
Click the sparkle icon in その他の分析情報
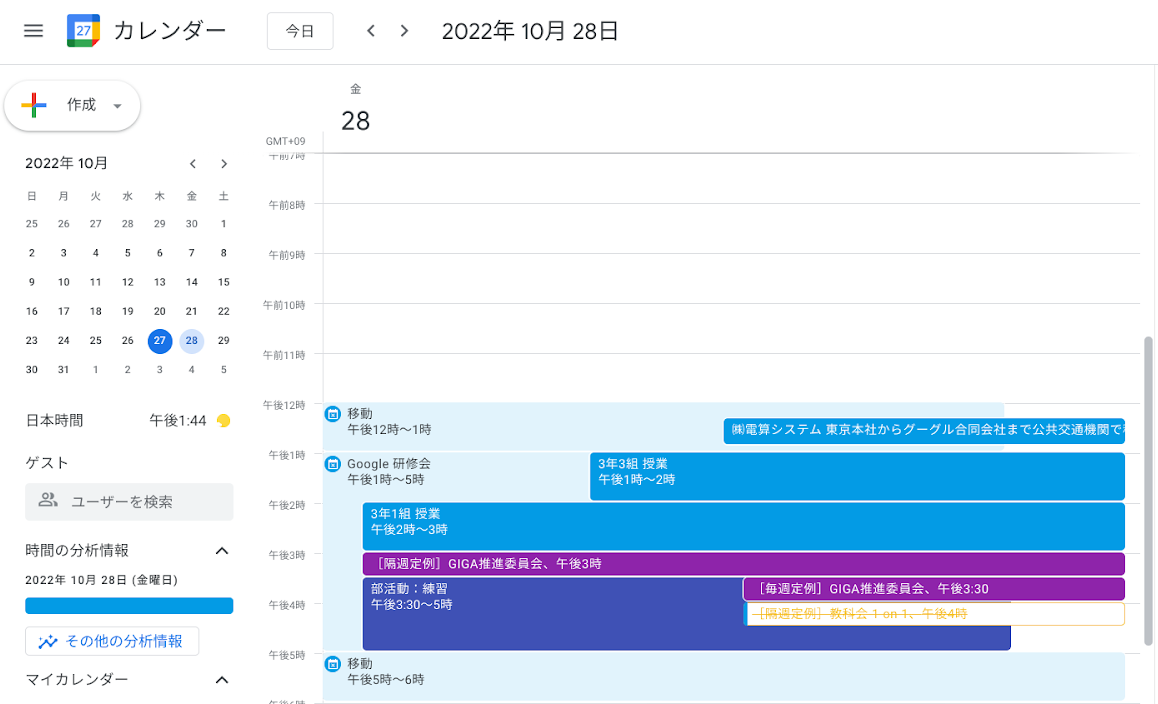tap(48, 641)
